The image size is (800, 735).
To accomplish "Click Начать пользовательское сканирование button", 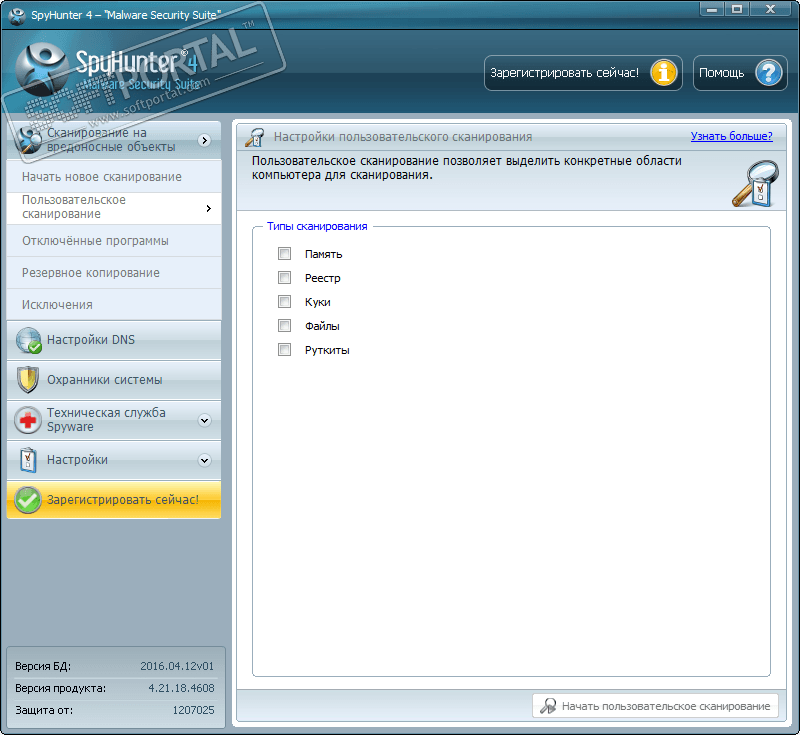I will pyautogui.click(x=655, y=706).
